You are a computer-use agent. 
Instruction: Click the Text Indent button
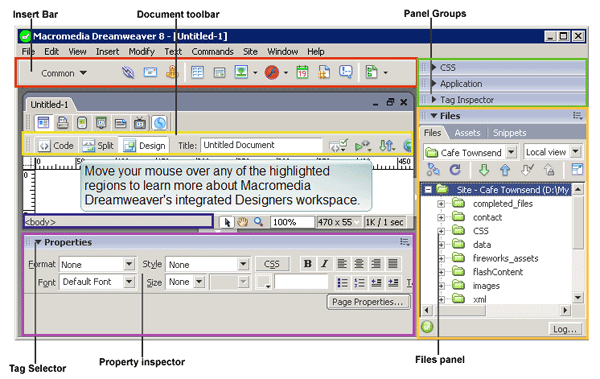point(393,283)
